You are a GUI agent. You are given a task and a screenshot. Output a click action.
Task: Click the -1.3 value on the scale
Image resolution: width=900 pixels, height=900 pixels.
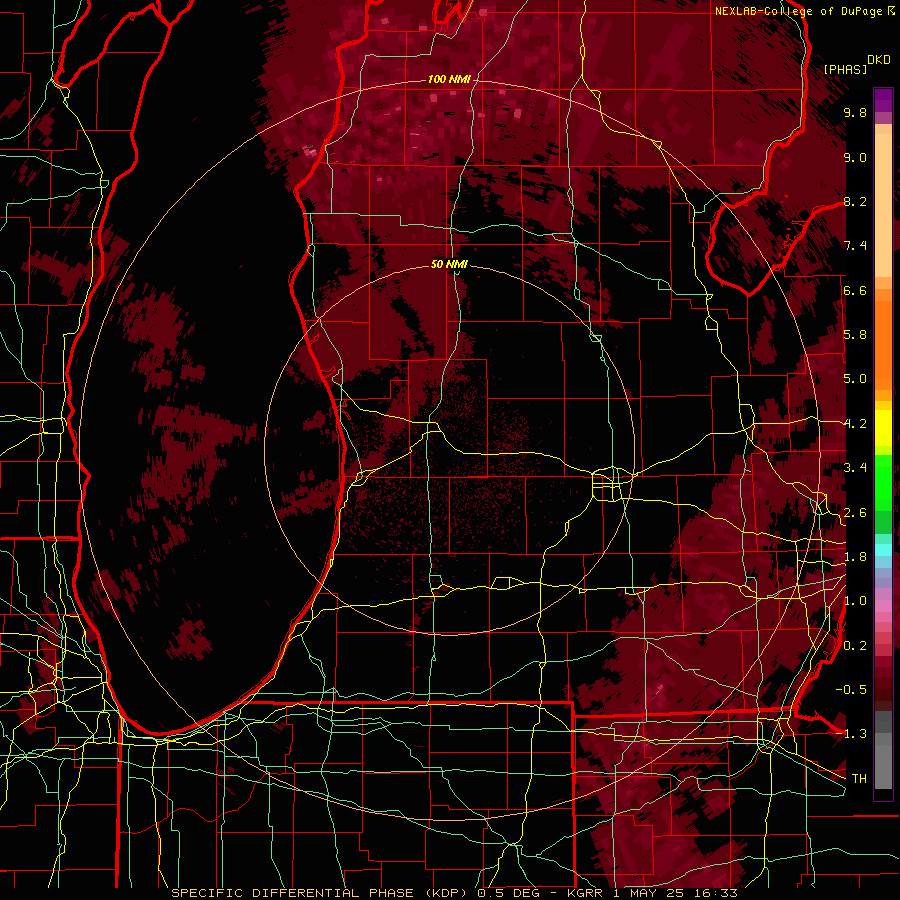point(851,734)
